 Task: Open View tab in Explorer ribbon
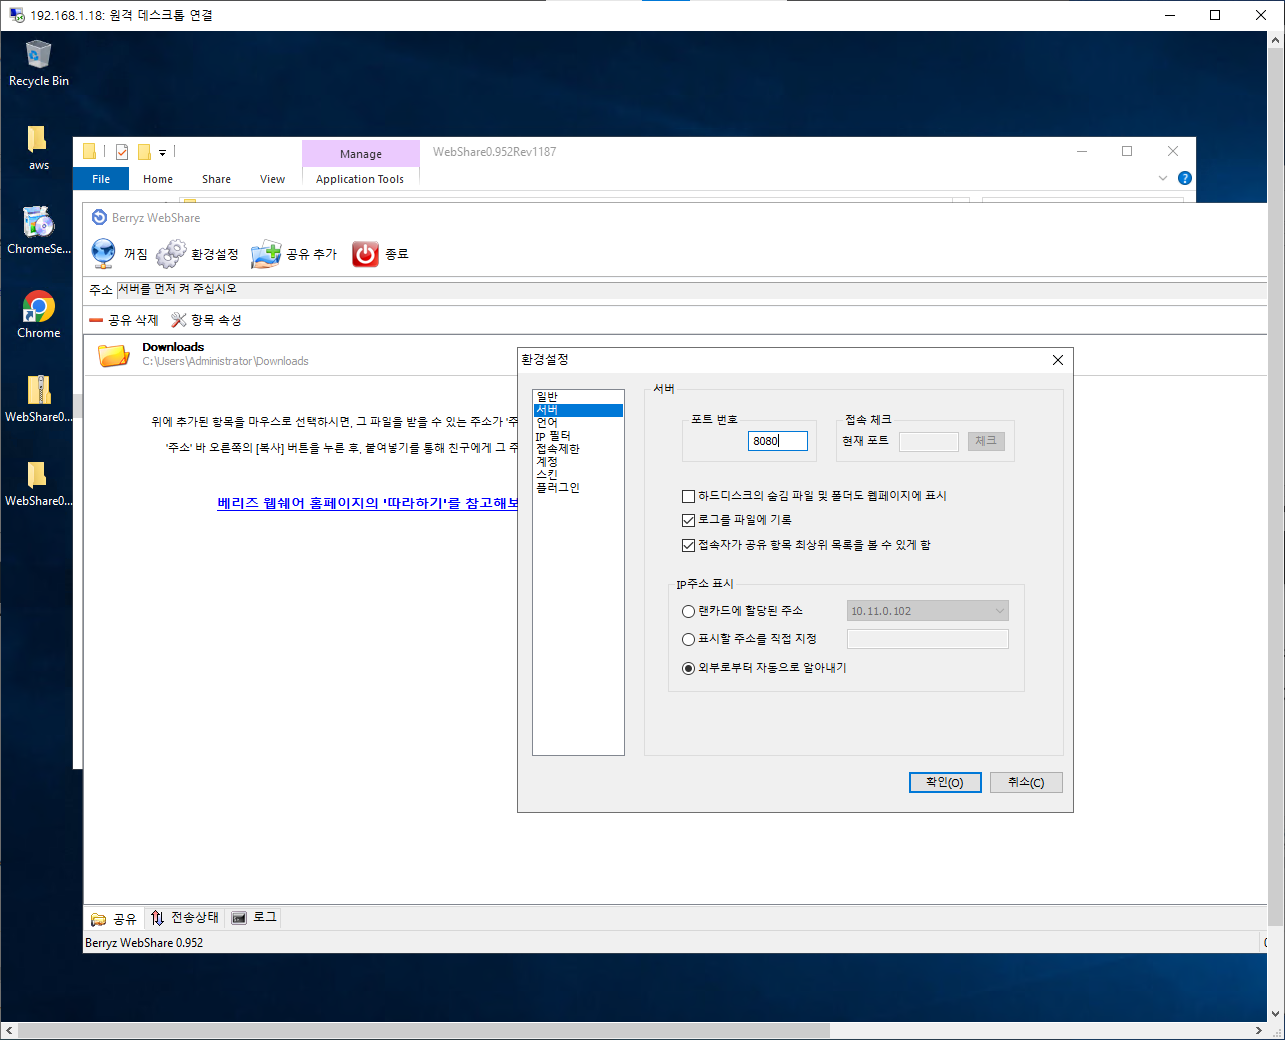tap(272, 179)
